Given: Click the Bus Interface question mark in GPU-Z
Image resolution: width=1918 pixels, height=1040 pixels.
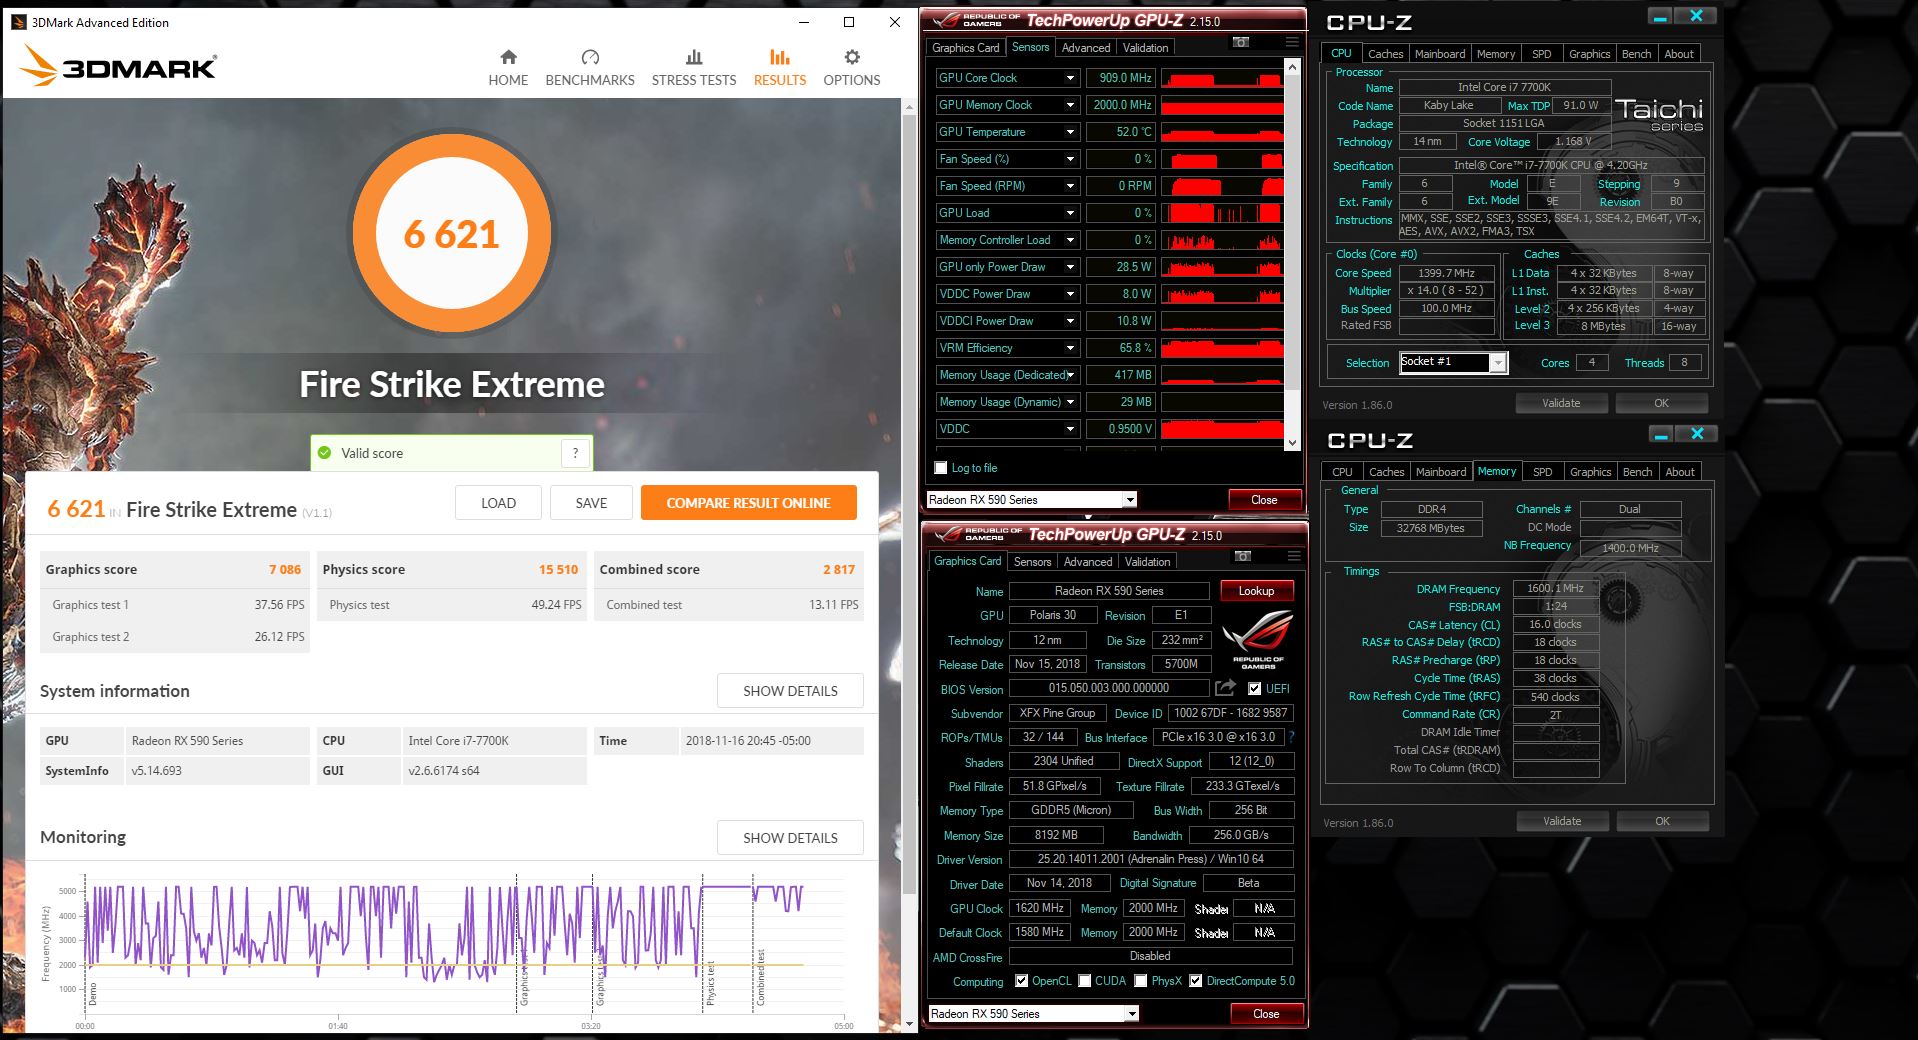Looking at the screenshot, I should (1291, 737).
